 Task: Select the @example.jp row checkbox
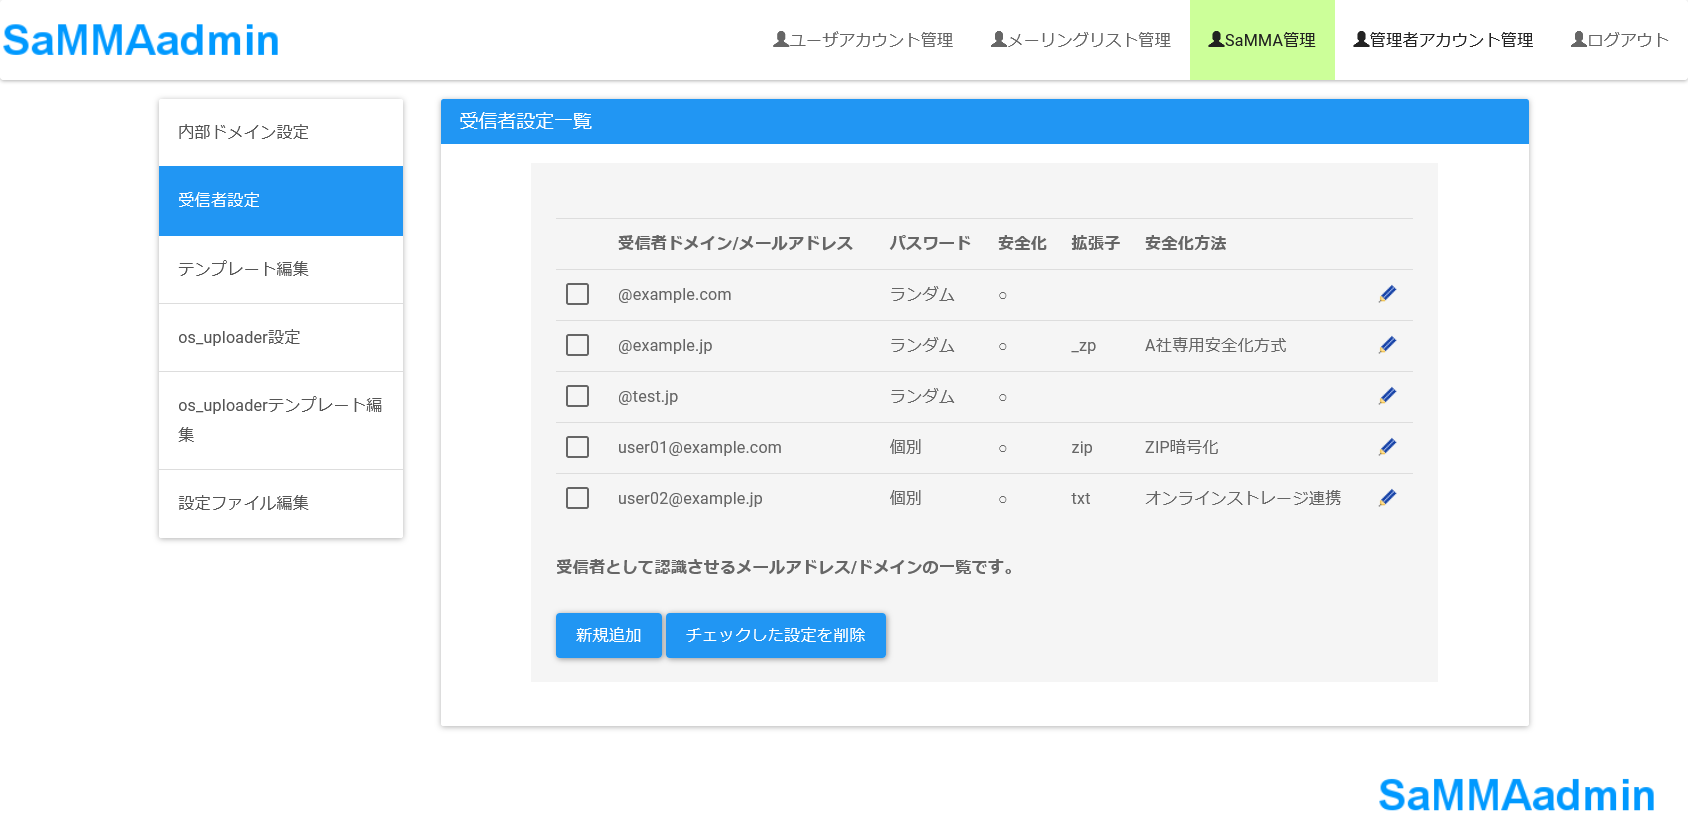pos(578,345)
